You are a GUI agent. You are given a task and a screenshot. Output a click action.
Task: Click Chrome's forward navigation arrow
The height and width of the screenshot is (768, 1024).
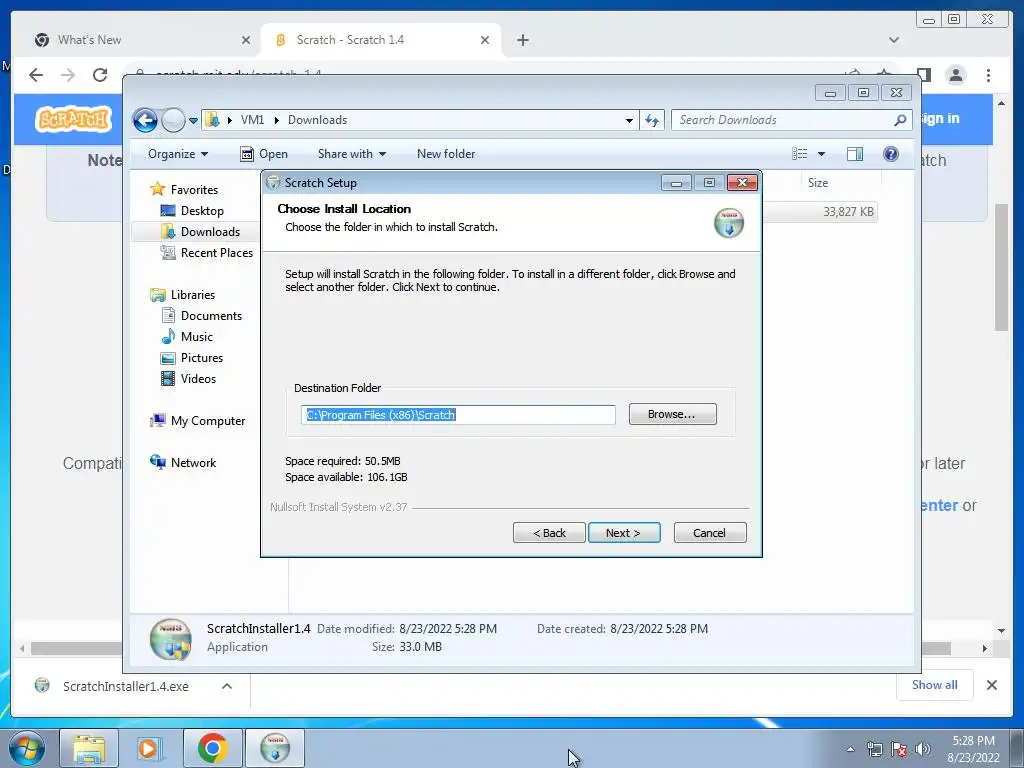[x=68, y=75]
